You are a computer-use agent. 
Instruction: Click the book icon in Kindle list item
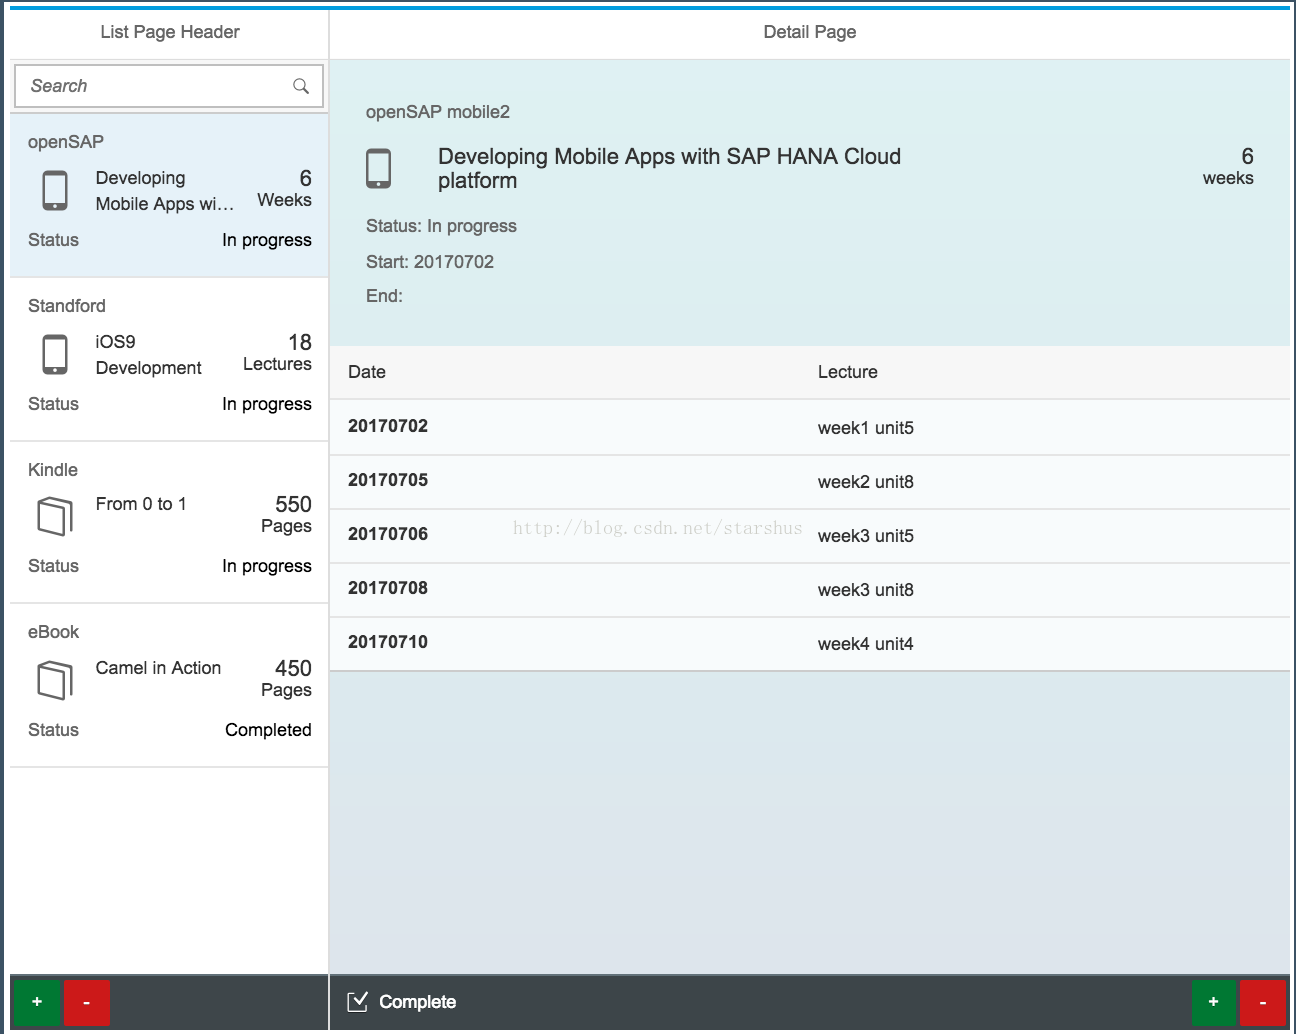click(x=55, y=516)
